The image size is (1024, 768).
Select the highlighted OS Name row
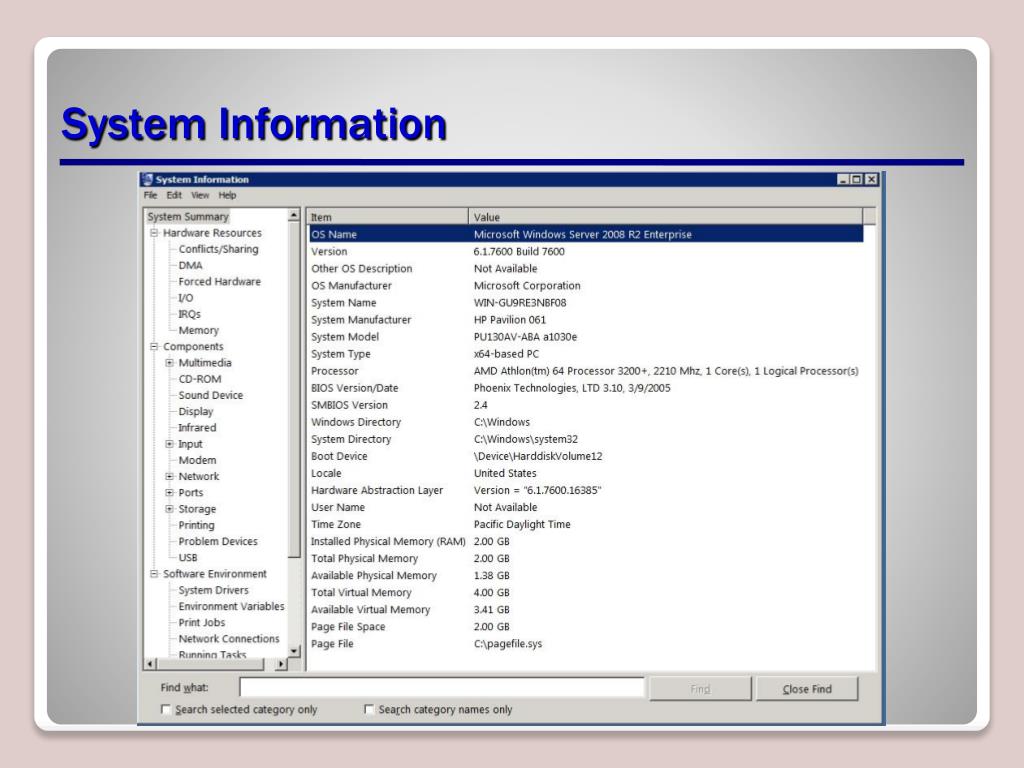586,234
